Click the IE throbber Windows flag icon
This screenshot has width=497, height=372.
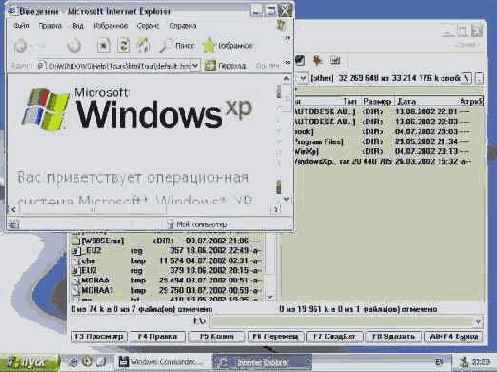coord(282,25)
